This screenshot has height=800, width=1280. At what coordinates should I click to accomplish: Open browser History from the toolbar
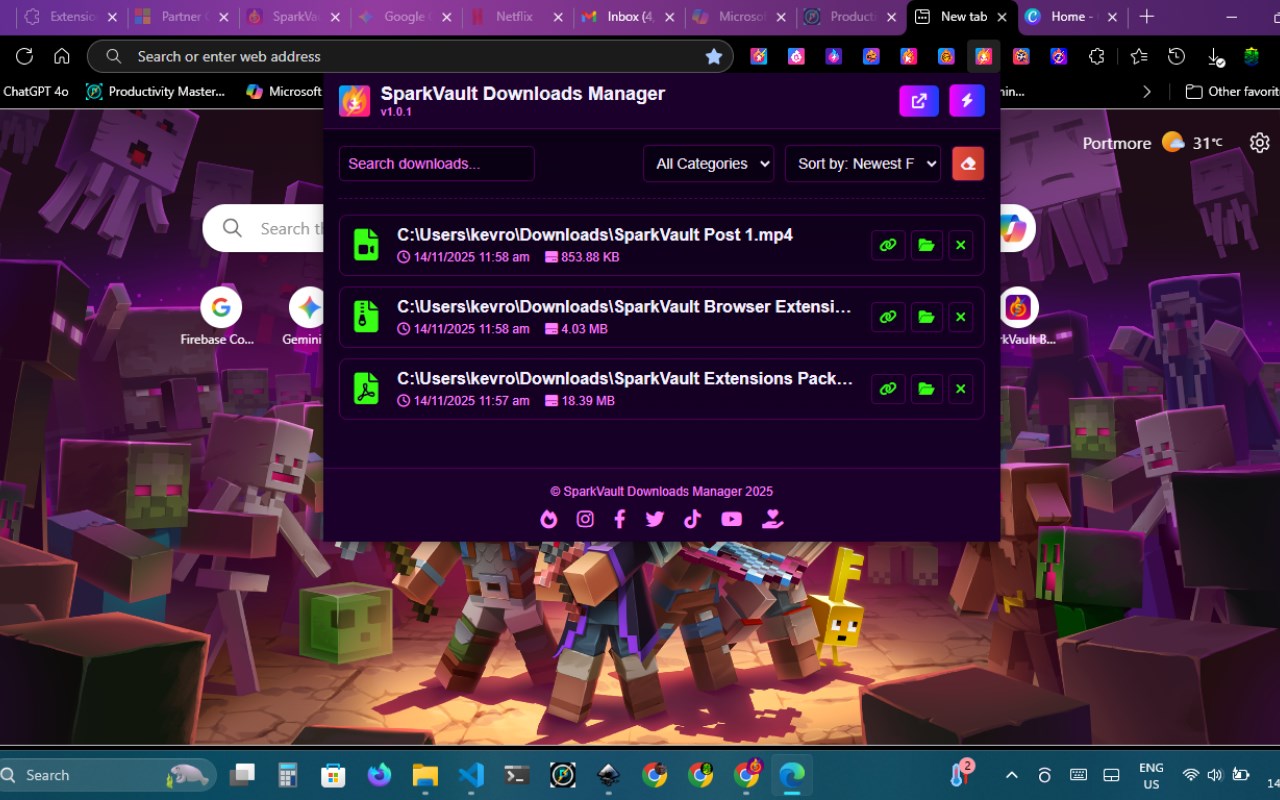[x=1177, y=57]
